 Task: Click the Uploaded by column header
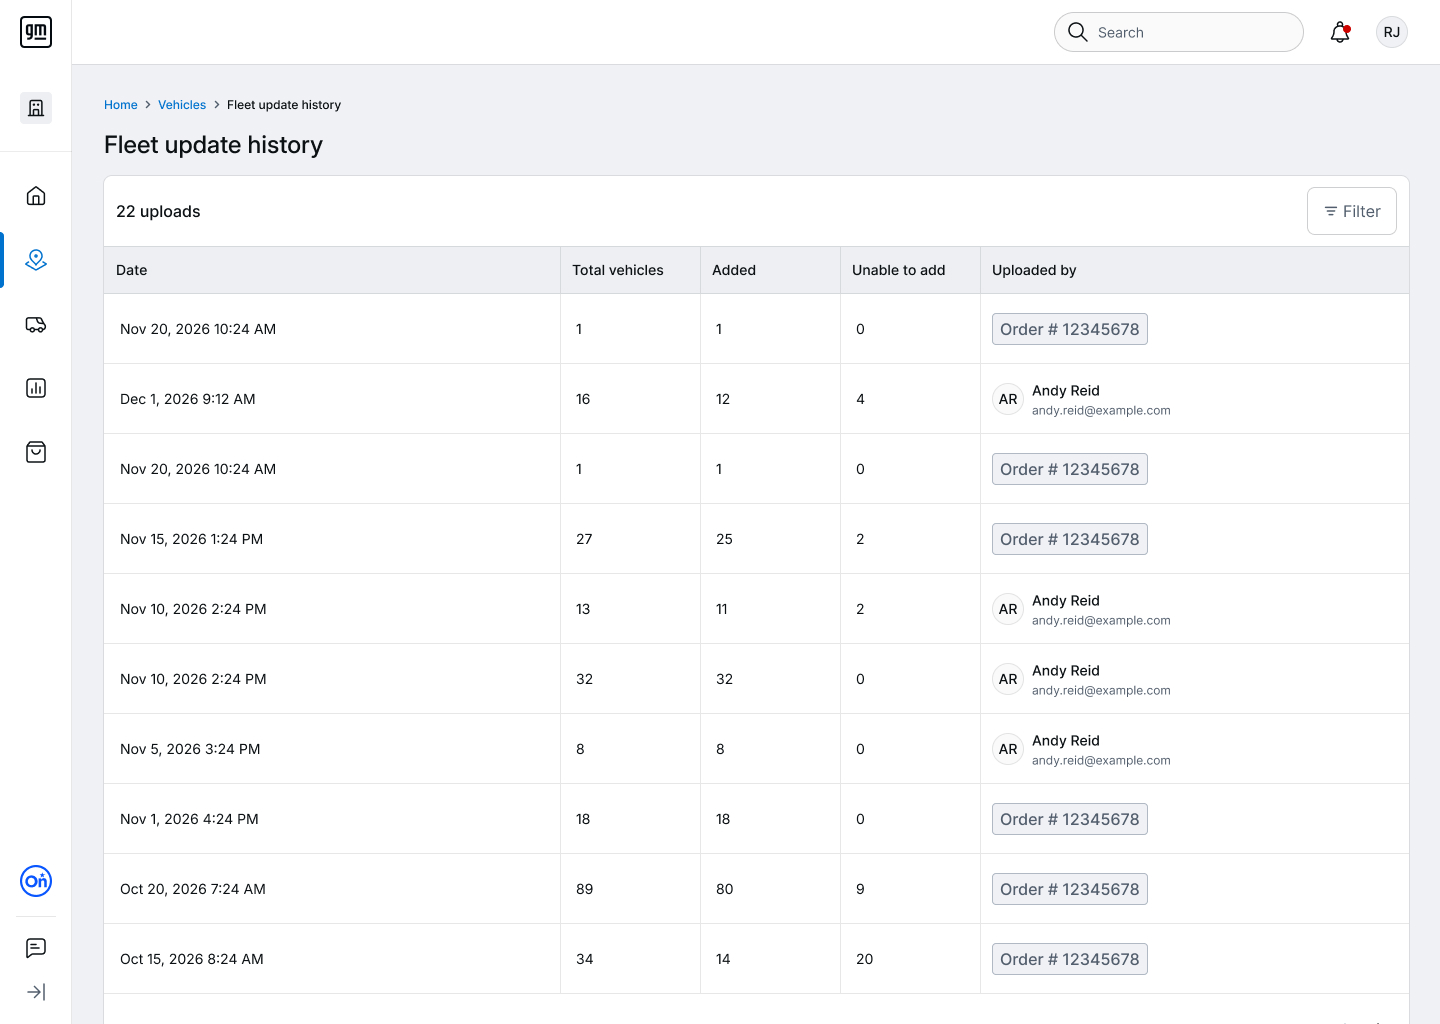1195,270
